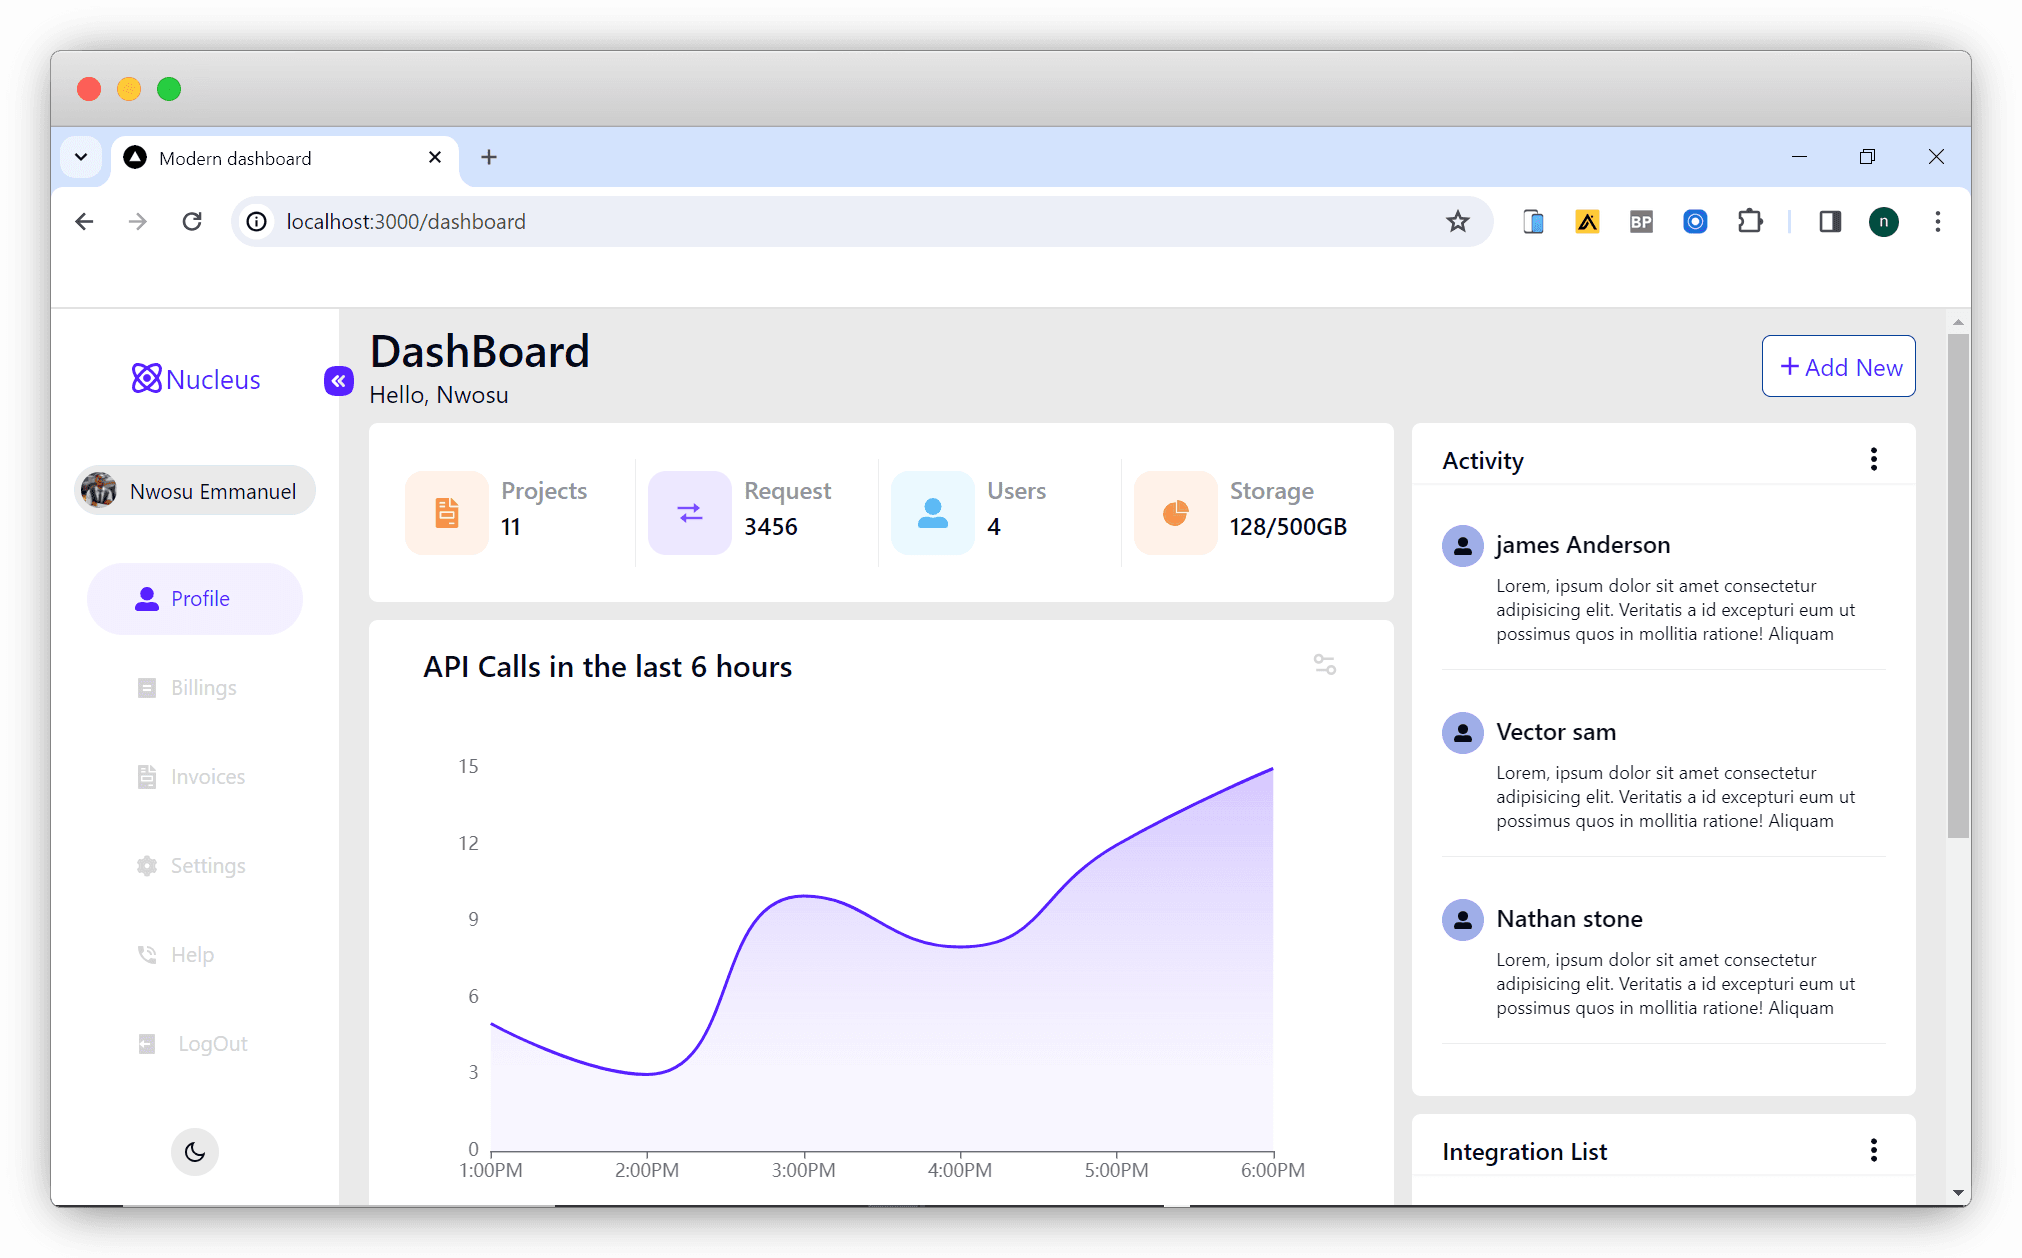Click james Anderson's avatar icon
The image size is (2022, 1258).
click(x=1463, y=546)
